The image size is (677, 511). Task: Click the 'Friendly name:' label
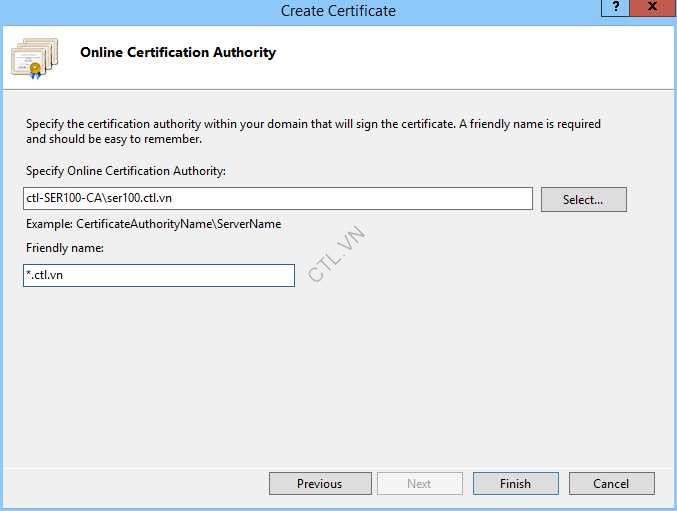pos(65,248)
